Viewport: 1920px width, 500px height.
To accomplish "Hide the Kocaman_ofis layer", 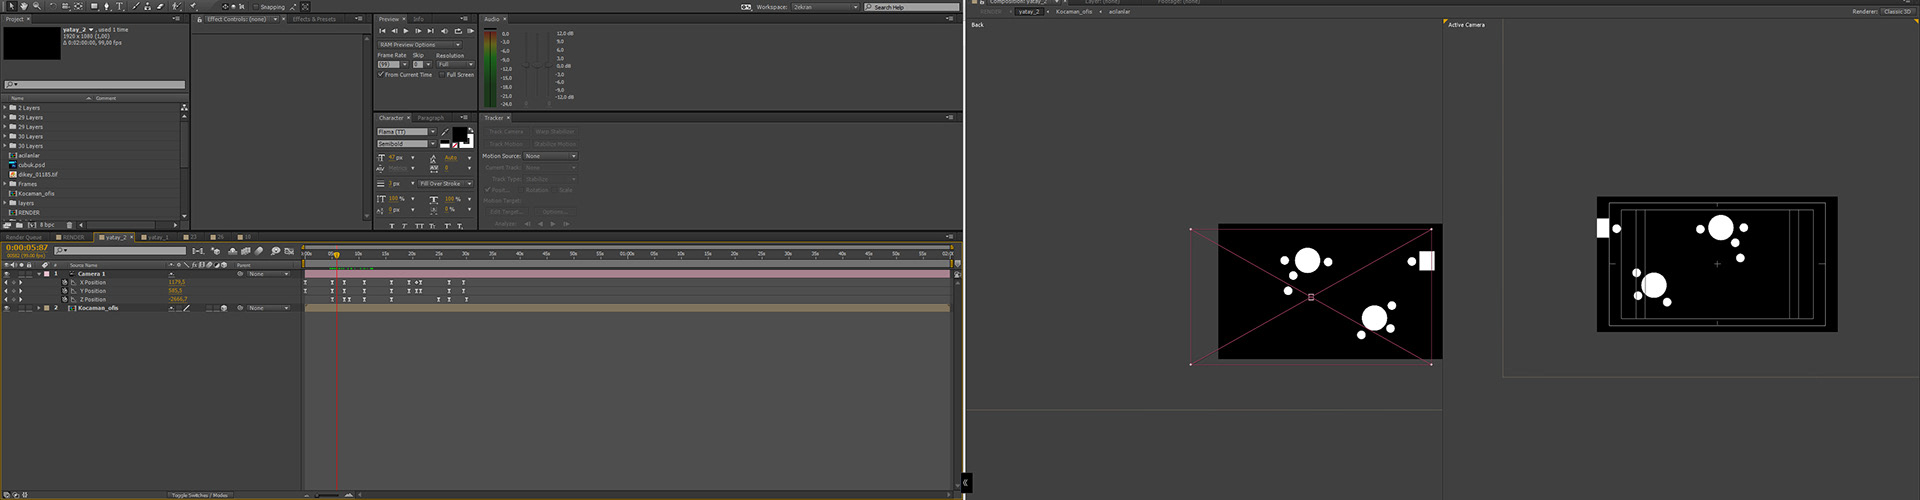I will pyautogui.click(x=6, y=308).
